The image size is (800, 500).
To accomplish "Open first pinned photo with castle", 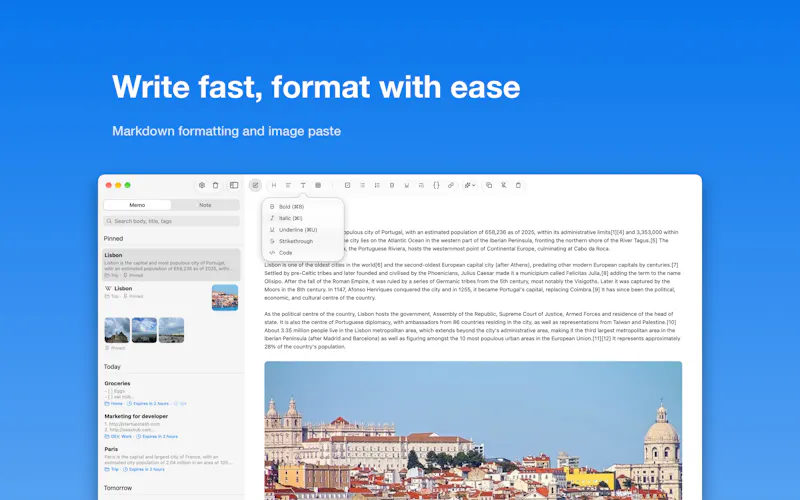I will point(117,330).
